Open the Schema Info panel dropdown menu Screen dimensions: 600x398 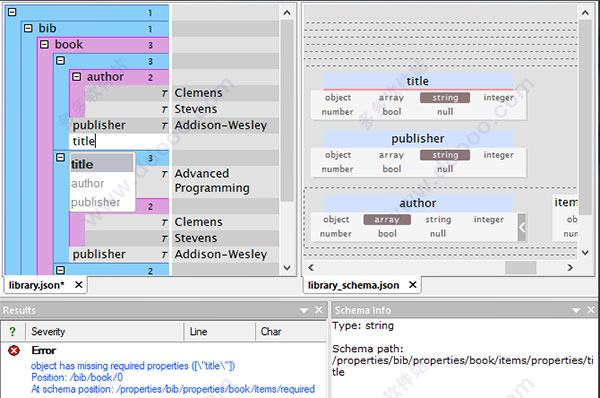pyautogui.click(x=576, y=310)
